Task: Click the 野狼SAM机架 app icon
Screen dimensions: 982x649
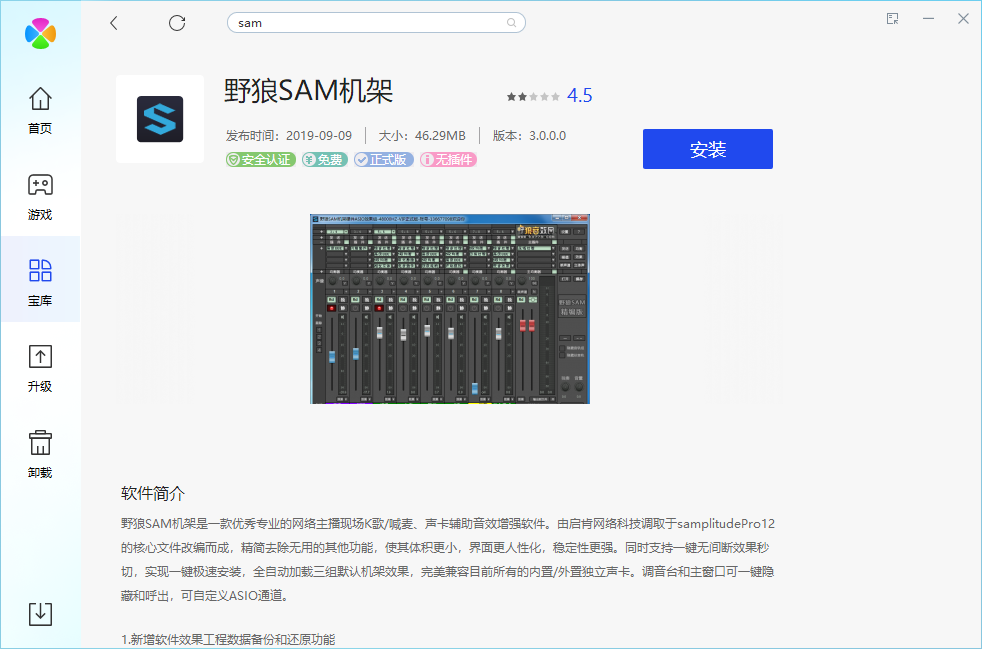Action: (160, 119)
